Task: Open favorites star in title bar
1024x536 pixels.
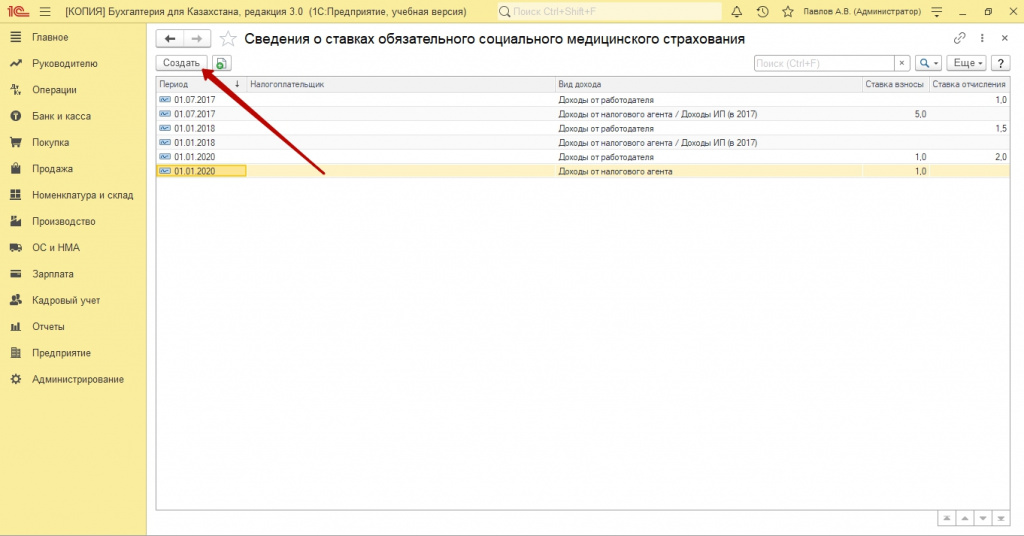Action: tap(788, 12)
